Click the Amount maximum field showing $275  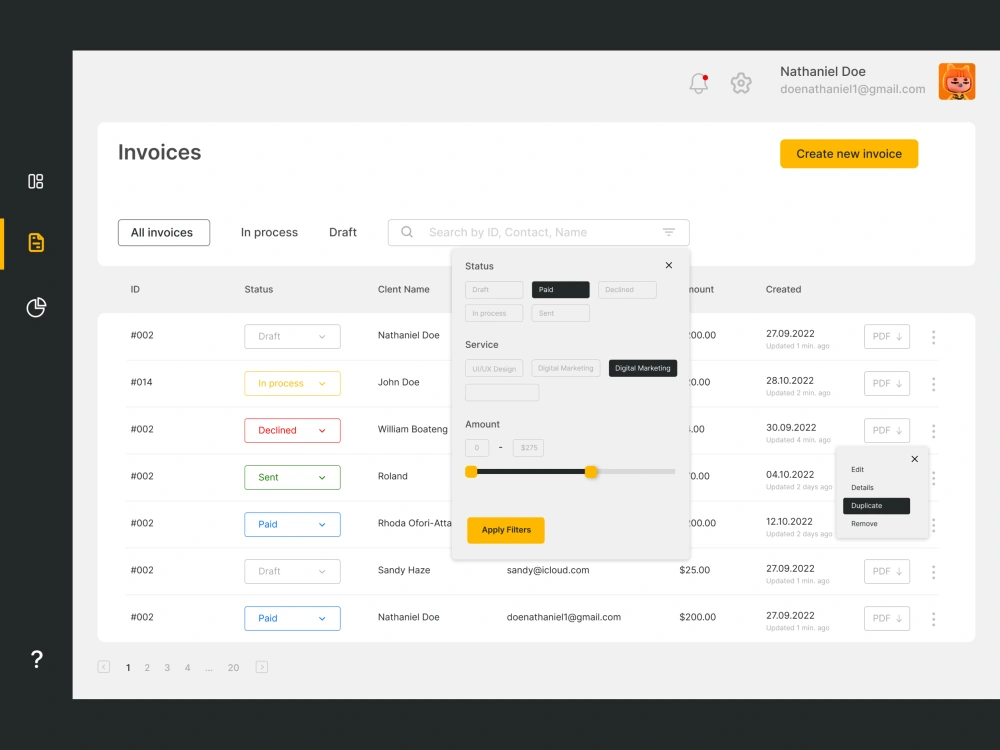point(529,448)
